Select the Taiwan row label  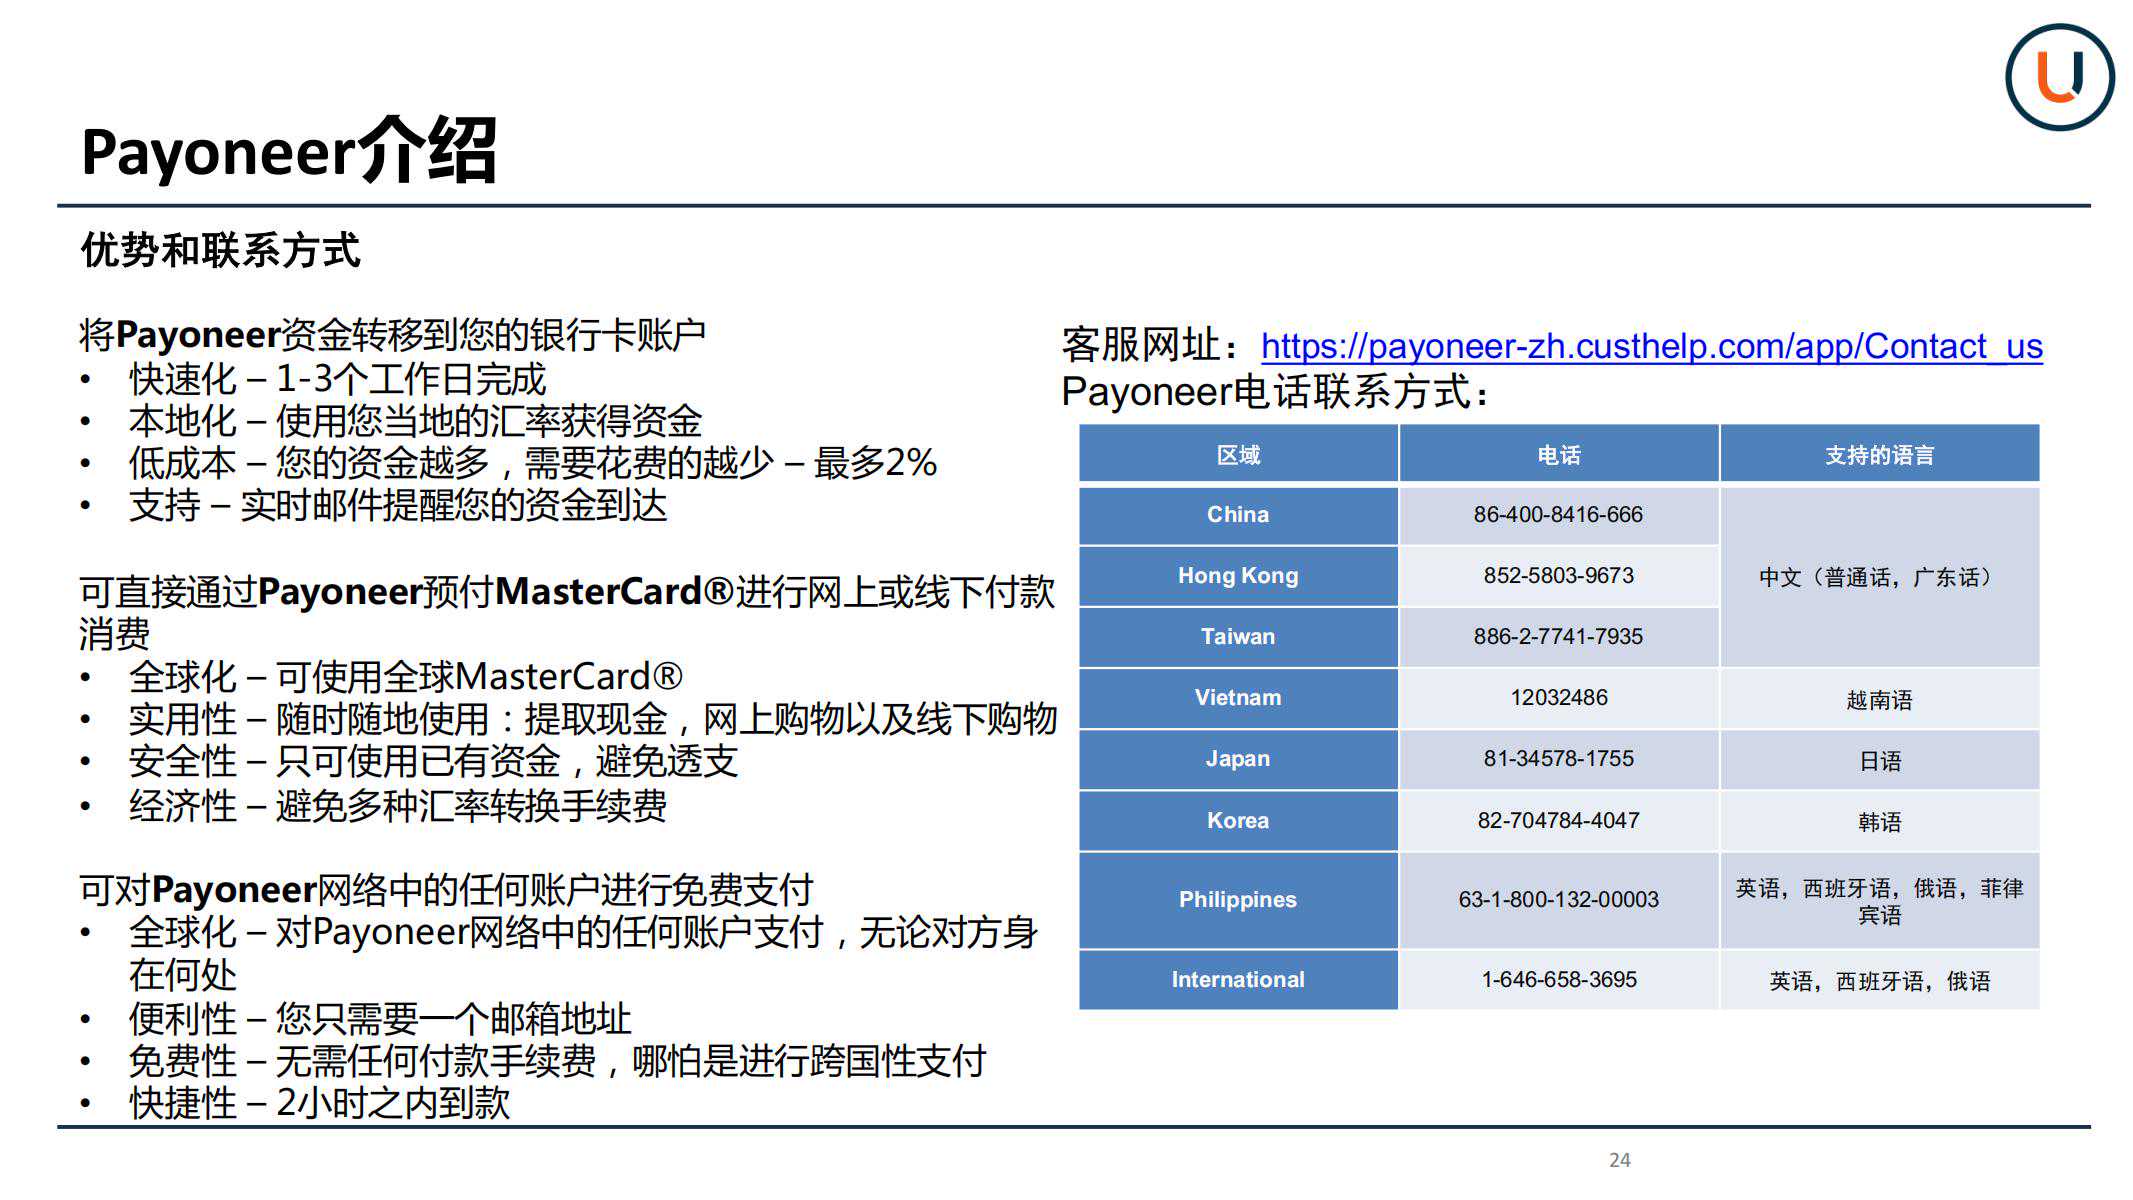pyautogui.click(x=1238, y=637)
